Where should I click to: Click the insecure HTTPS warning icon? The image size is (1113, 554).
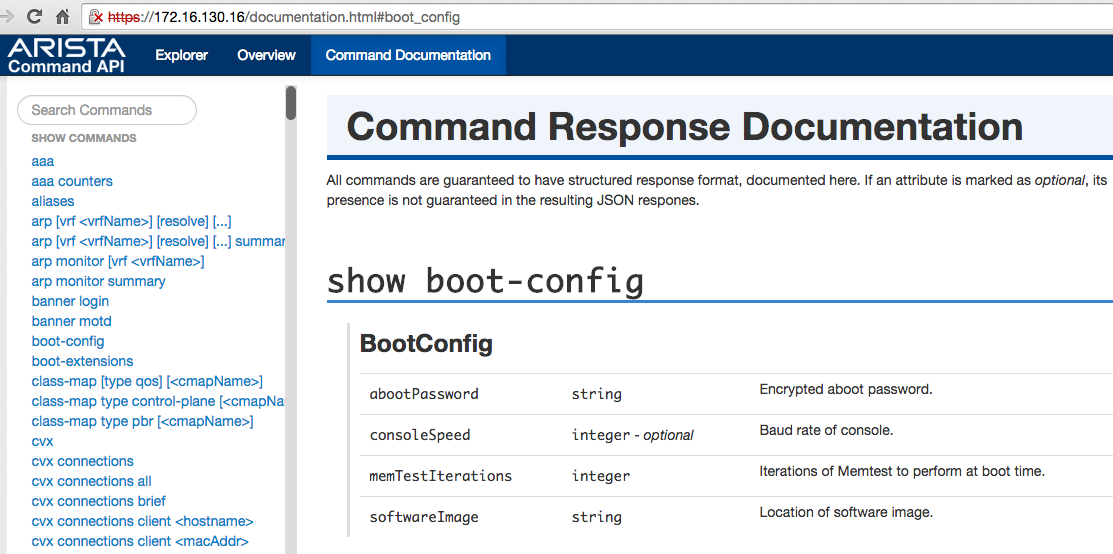coord(96,17)
